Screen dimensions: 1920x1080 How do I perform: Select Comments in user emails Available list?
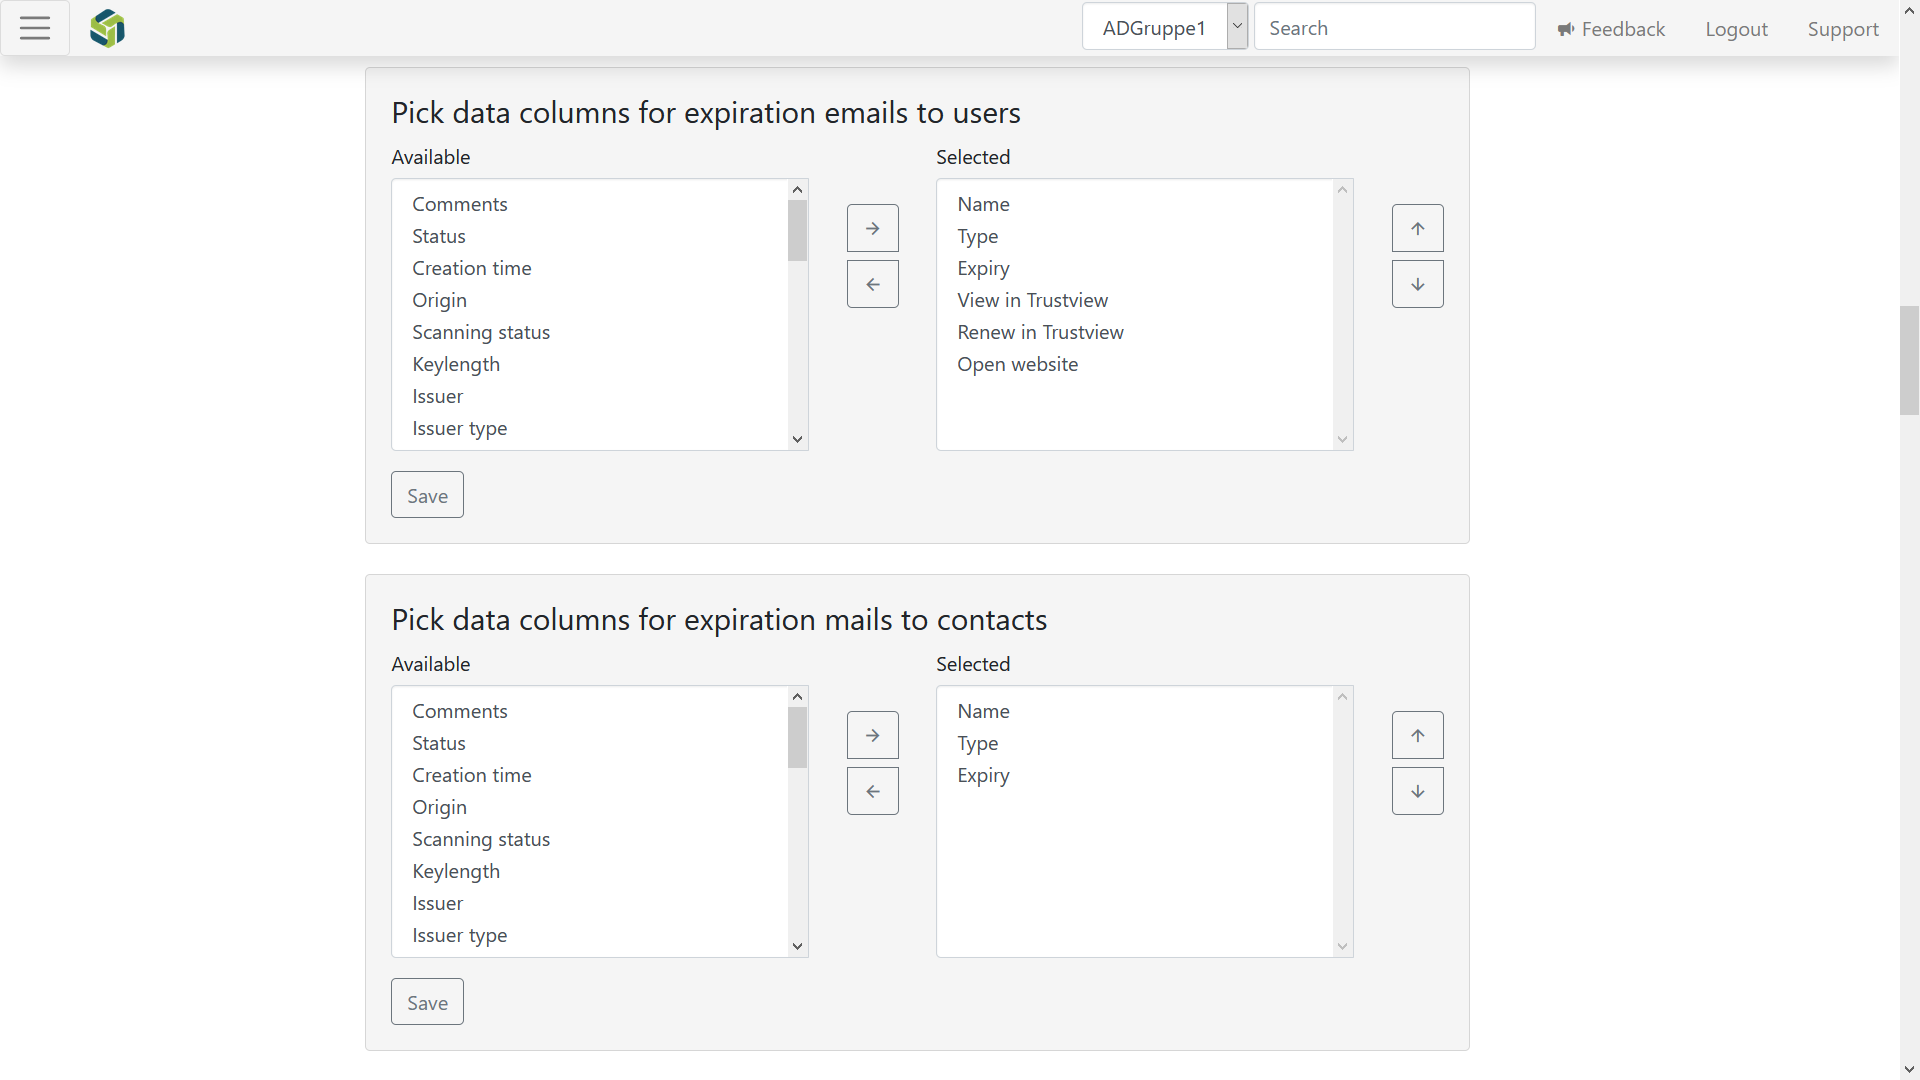590,204
